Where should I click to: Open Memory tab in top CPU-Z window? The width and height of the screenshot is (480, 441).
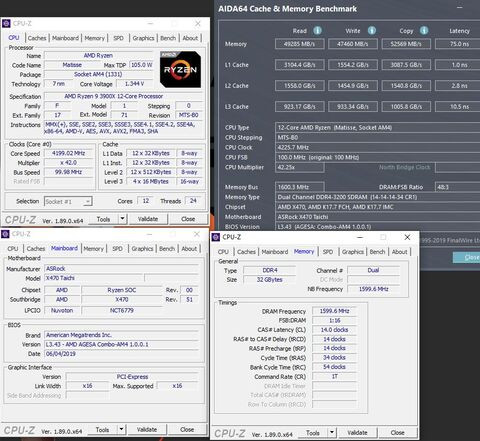click(x=94, y=38)
